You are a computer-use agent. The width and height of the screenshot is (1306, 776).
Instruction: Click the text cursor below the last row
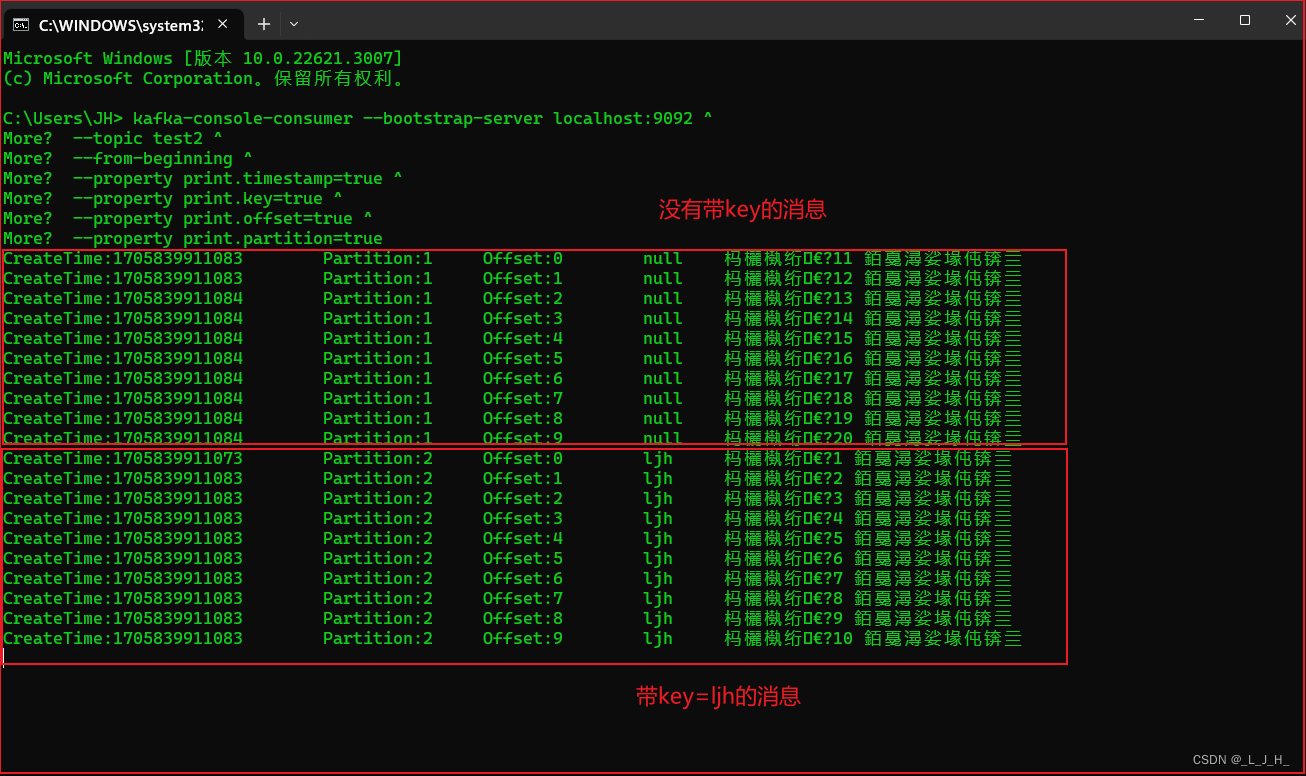click(4, 657)
